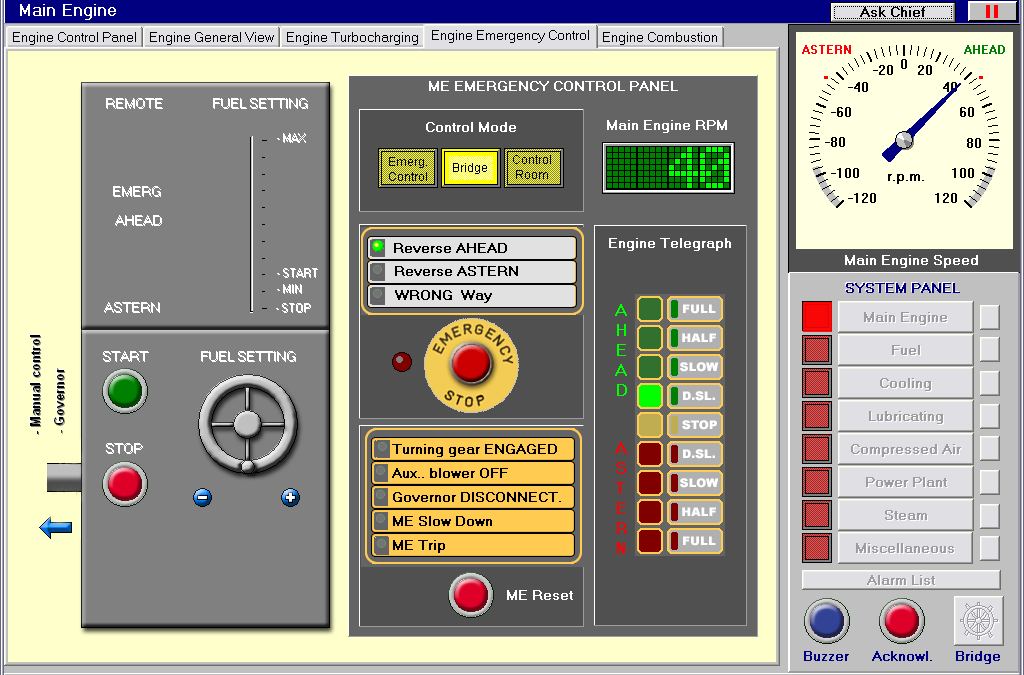Screen dimensions: 1024x675
Task: Select the Engine Emergency Control tab
Action: (x=510, y=36)
